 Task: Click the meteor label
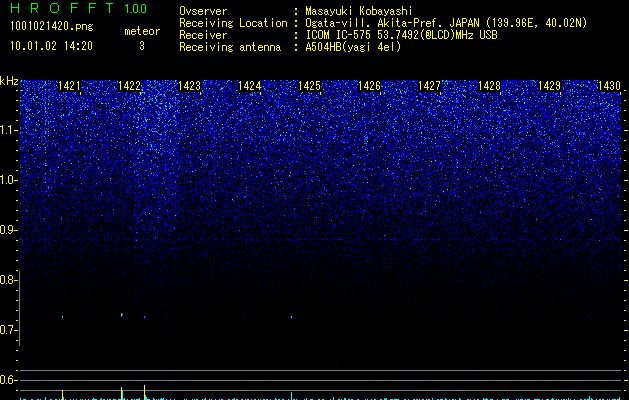coord(142,31)
